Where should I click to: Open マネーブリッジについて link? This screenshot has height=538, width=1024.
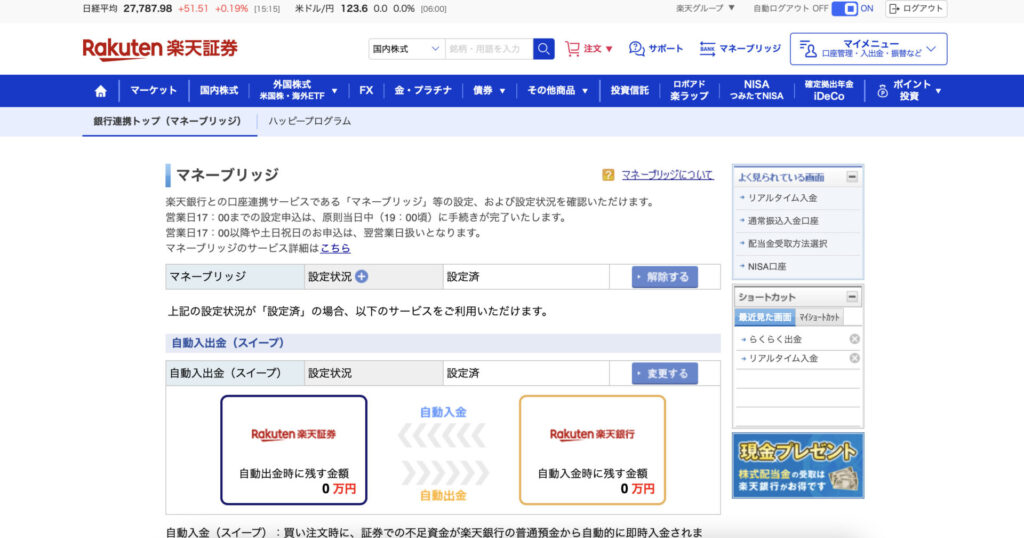[667, 175]
